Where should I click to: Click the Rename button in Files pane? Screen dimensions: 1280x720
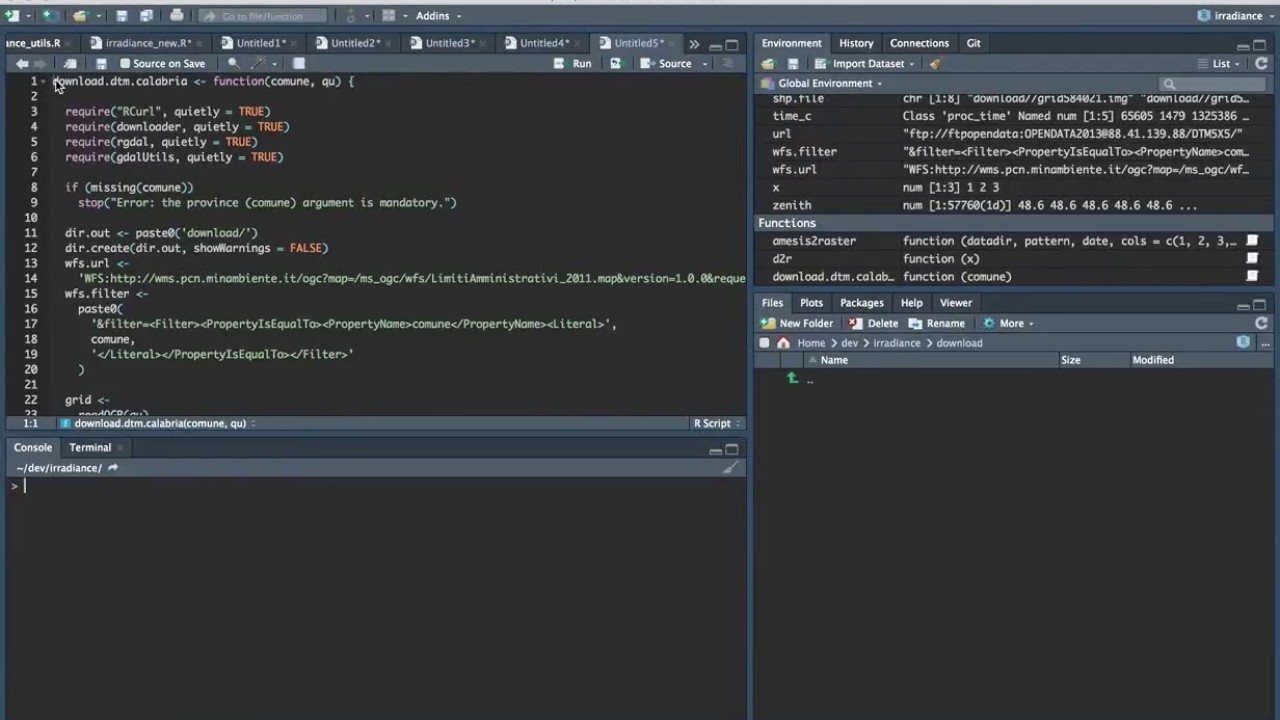coord(937,323)
